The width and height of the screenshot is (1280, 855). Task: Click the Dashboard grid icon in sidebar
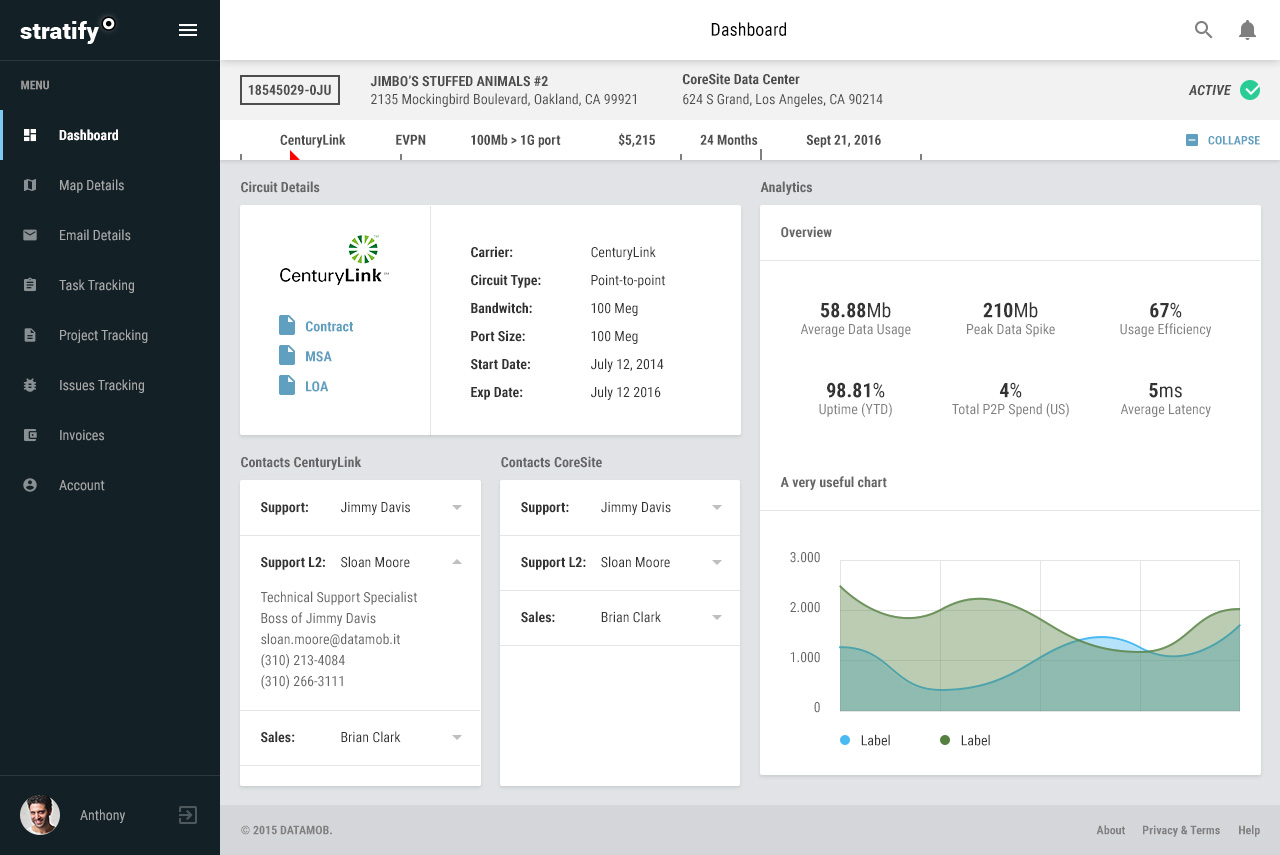click(30, 135)
